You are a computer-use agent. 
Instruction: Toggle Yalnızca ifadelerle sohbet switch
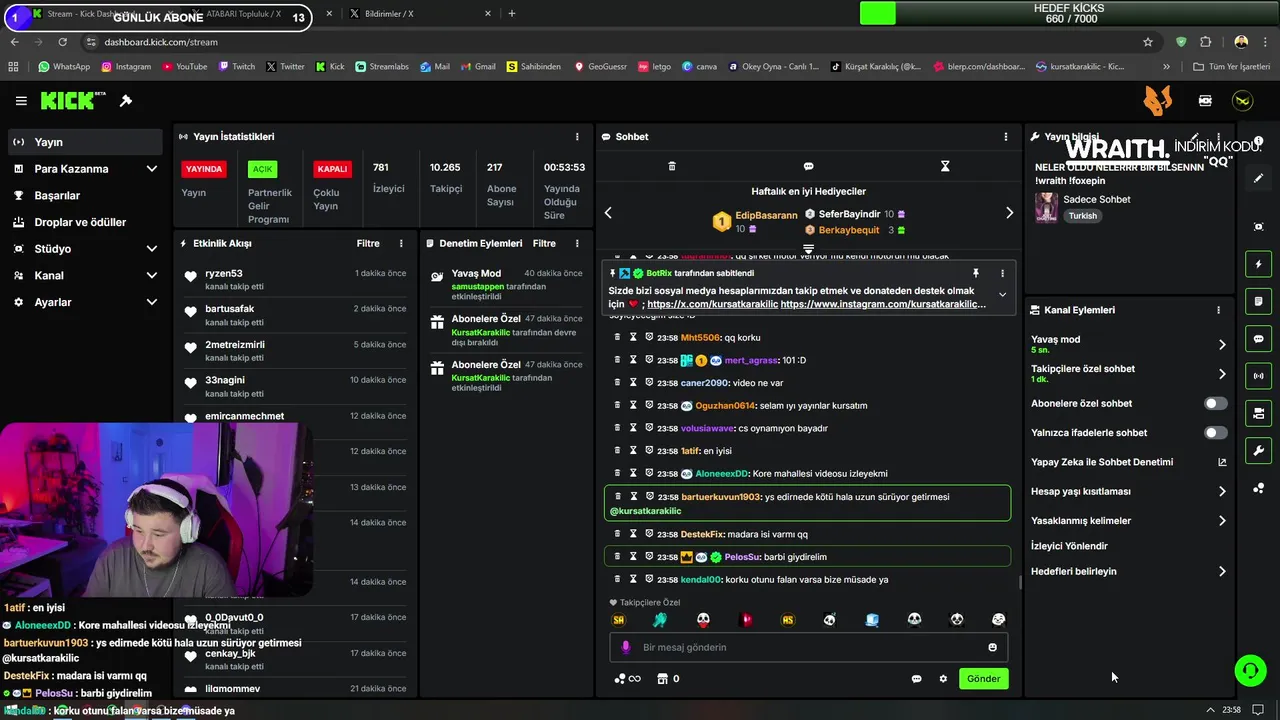[x=1215, y=433]
